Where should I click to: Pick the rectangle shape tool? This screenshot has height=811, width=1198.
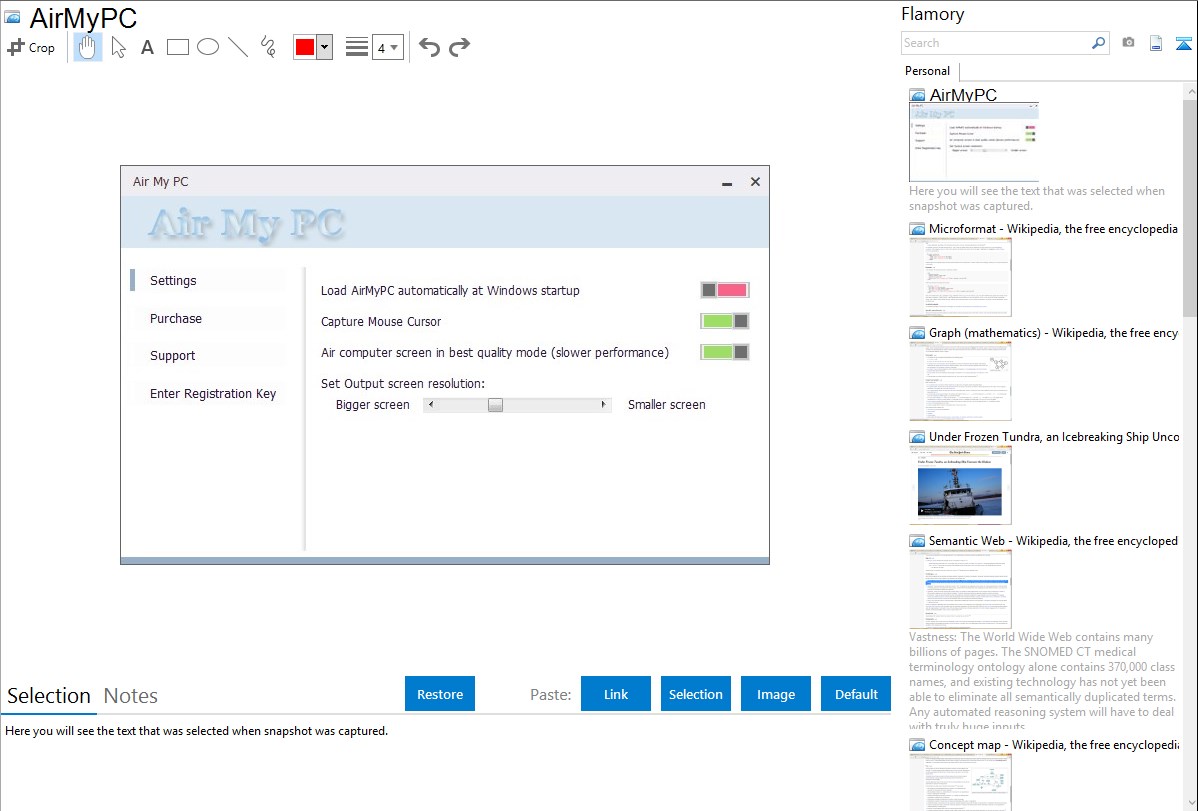[177, 47]
